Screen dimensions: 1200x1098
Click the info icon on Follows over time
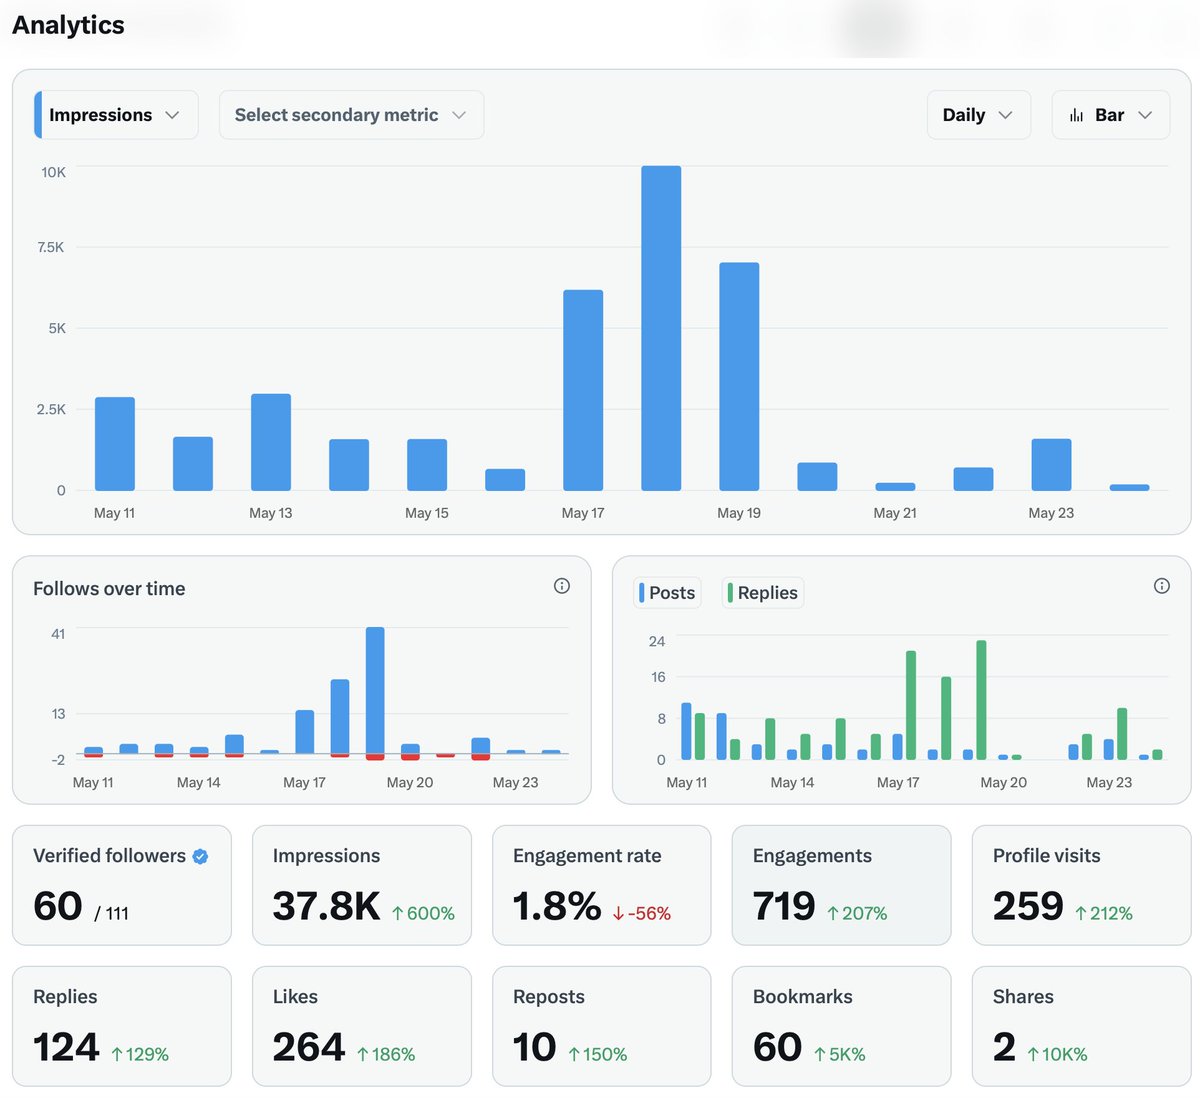[562, 586]
